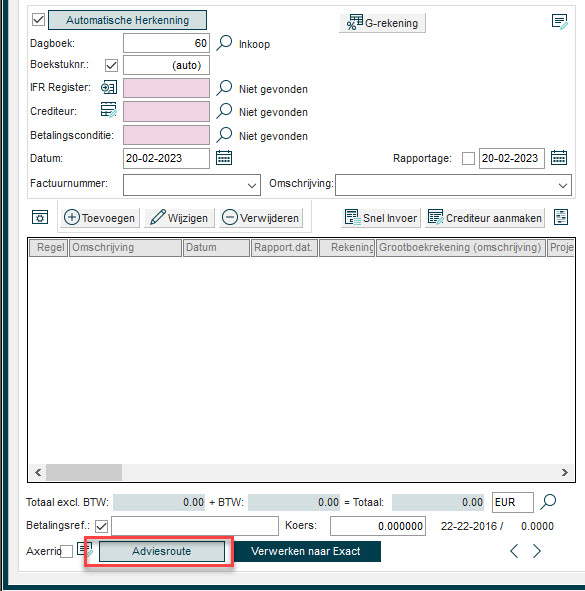Image resolution: width=585 pixels, height=591 pixels.
Task: Expand the Factuurnummer dropdown
Action: [x=252, y=185]
